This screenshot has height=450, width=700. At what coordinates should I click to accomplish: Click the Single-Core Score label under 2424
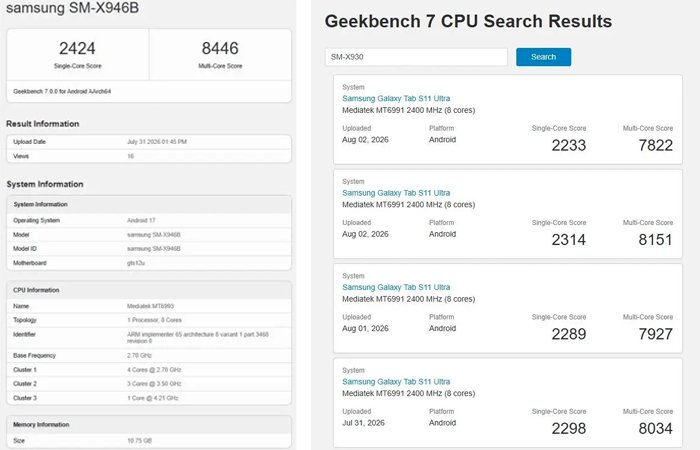tap(78, 66)
